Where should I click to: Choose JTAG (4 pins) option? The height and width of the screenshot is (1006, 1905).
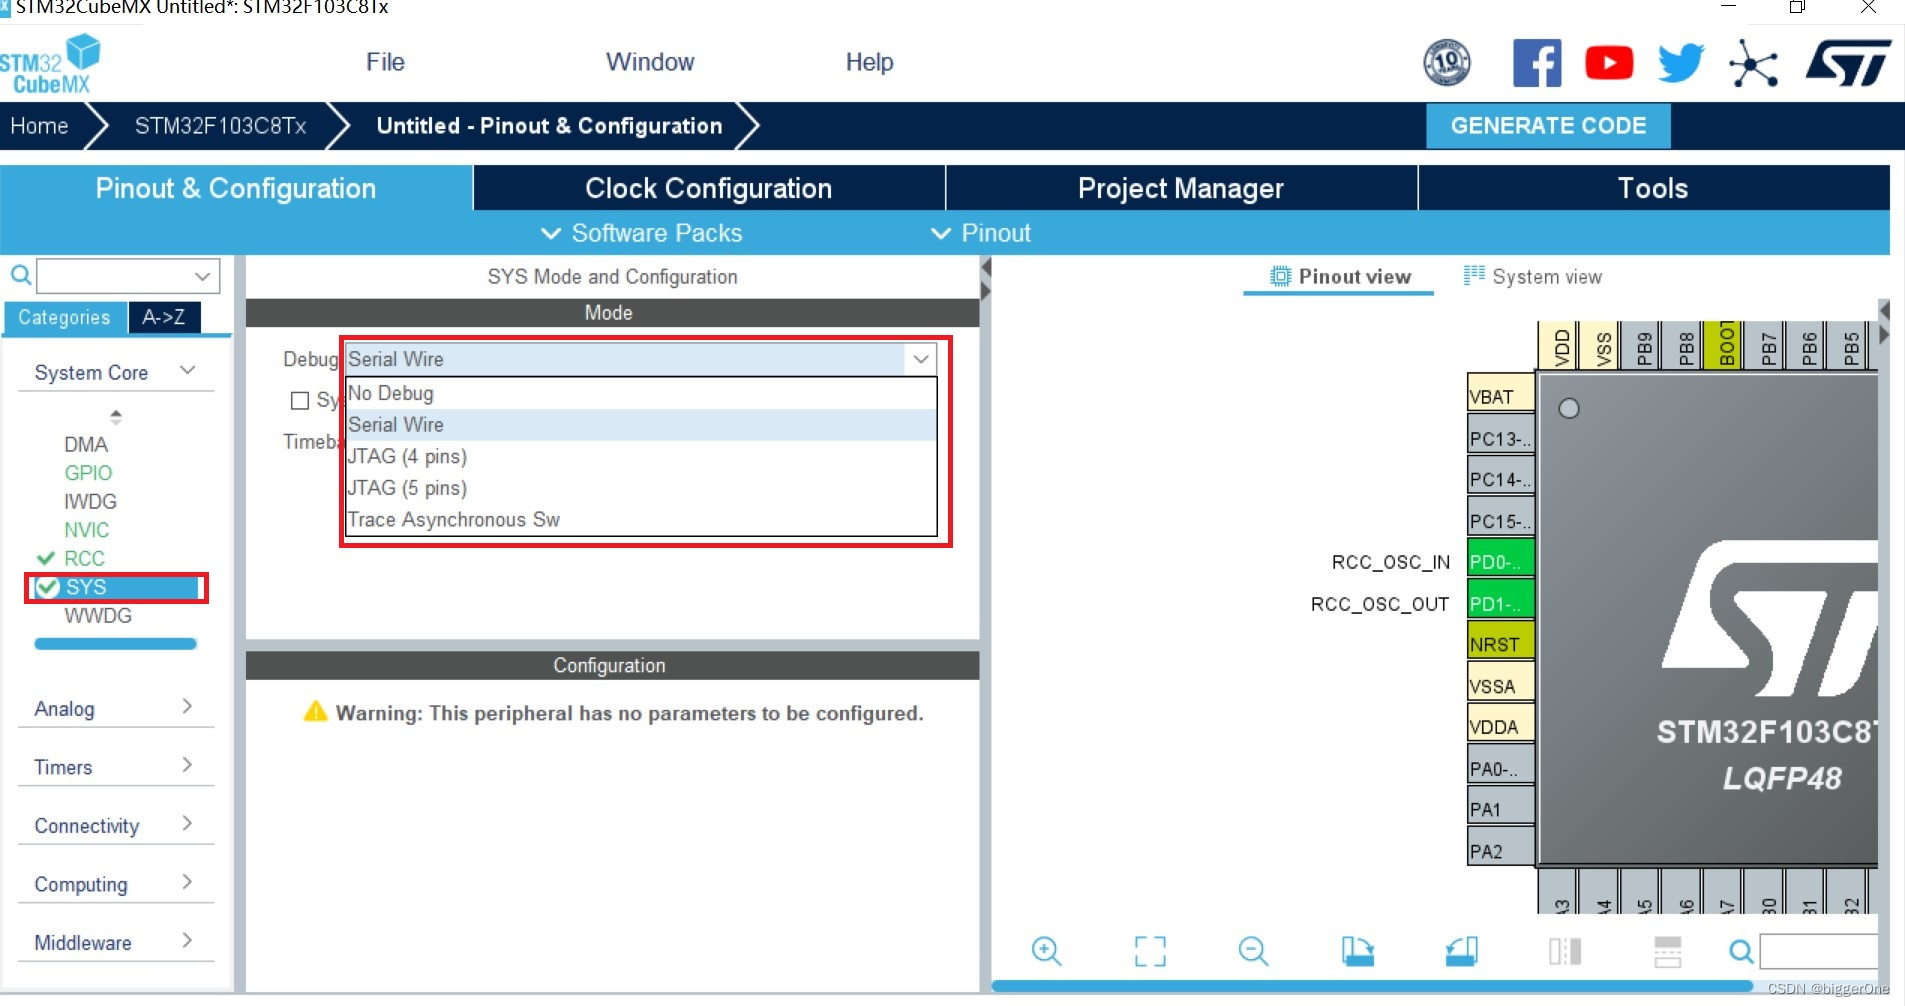pos(640,456)
